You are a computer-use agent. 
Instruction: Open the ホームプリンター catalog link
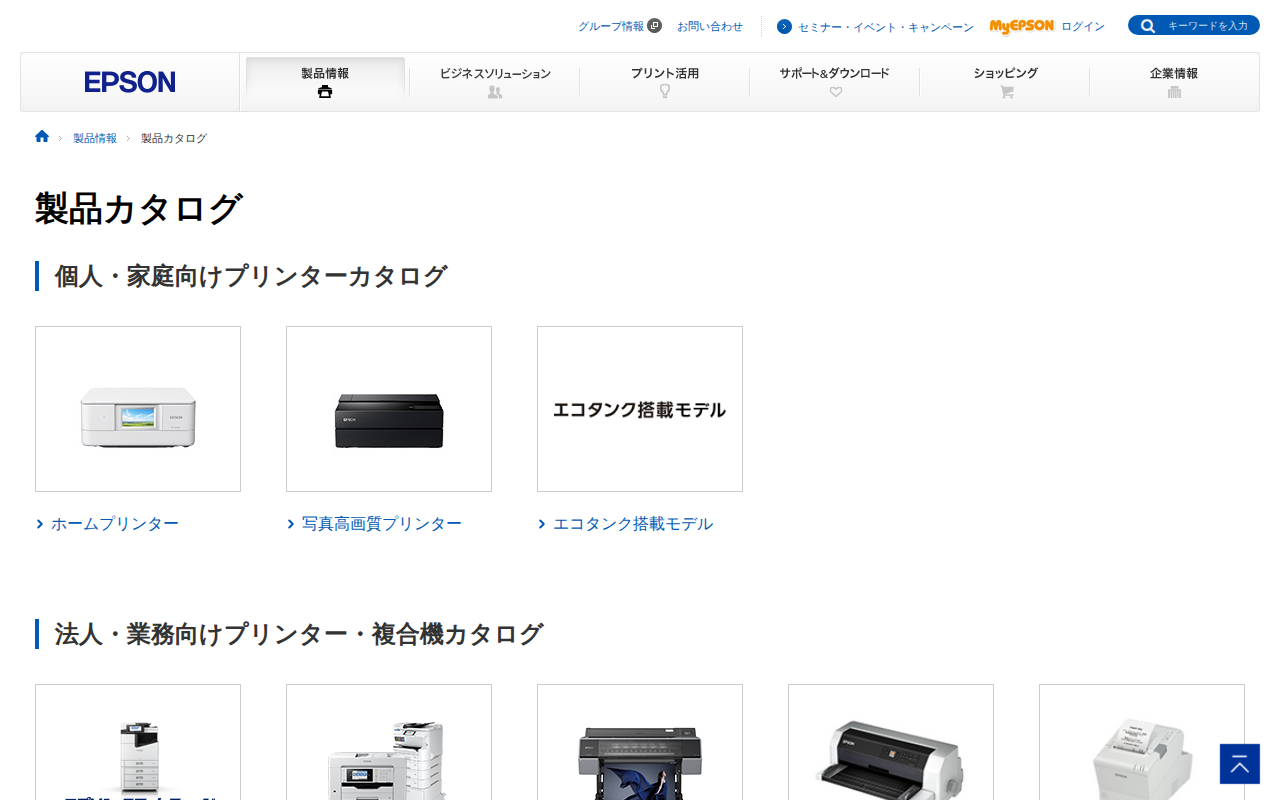click(115, 524)
